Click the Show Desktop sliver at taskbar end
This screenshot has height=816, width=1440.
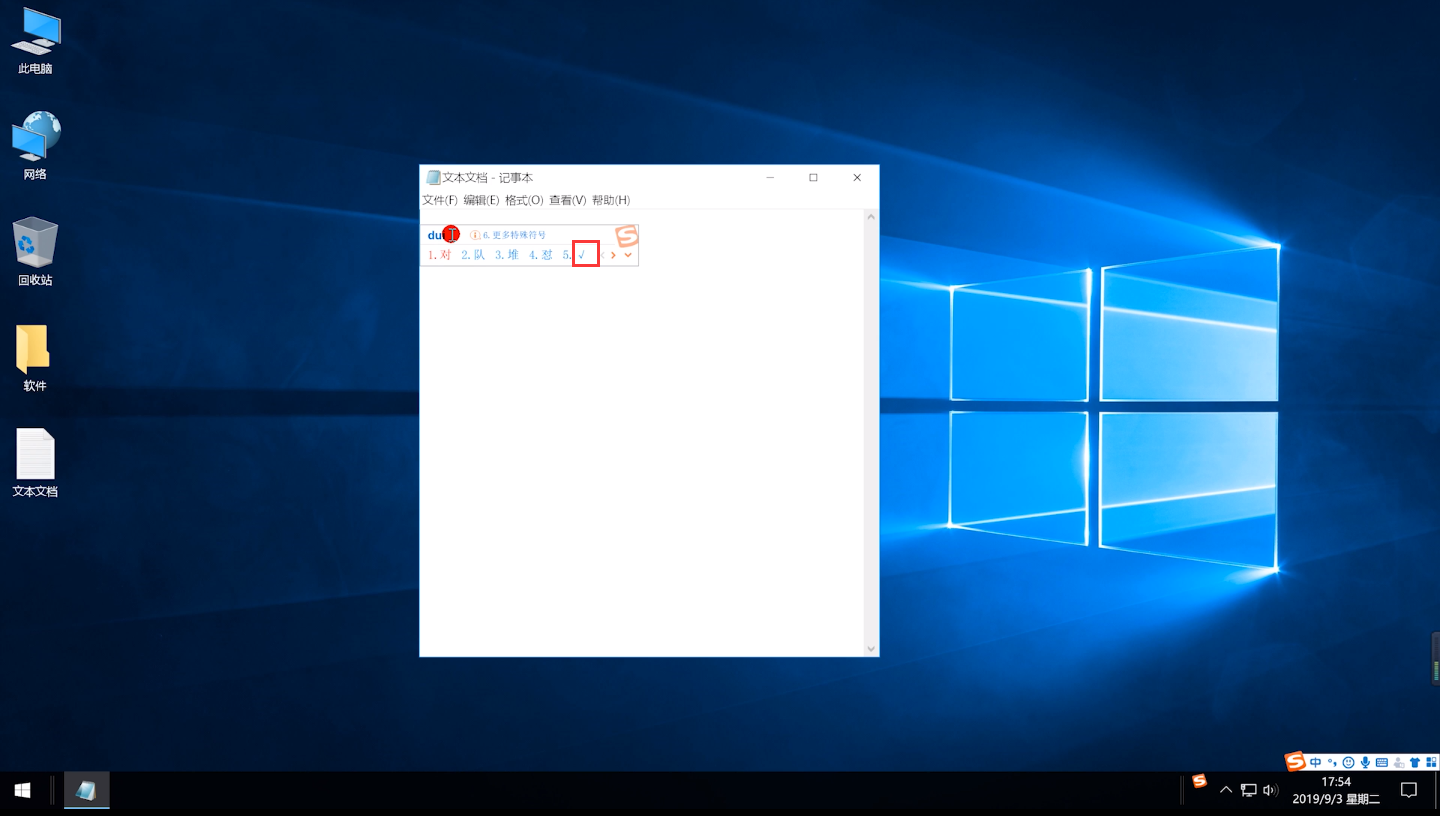click(1437, 791)
